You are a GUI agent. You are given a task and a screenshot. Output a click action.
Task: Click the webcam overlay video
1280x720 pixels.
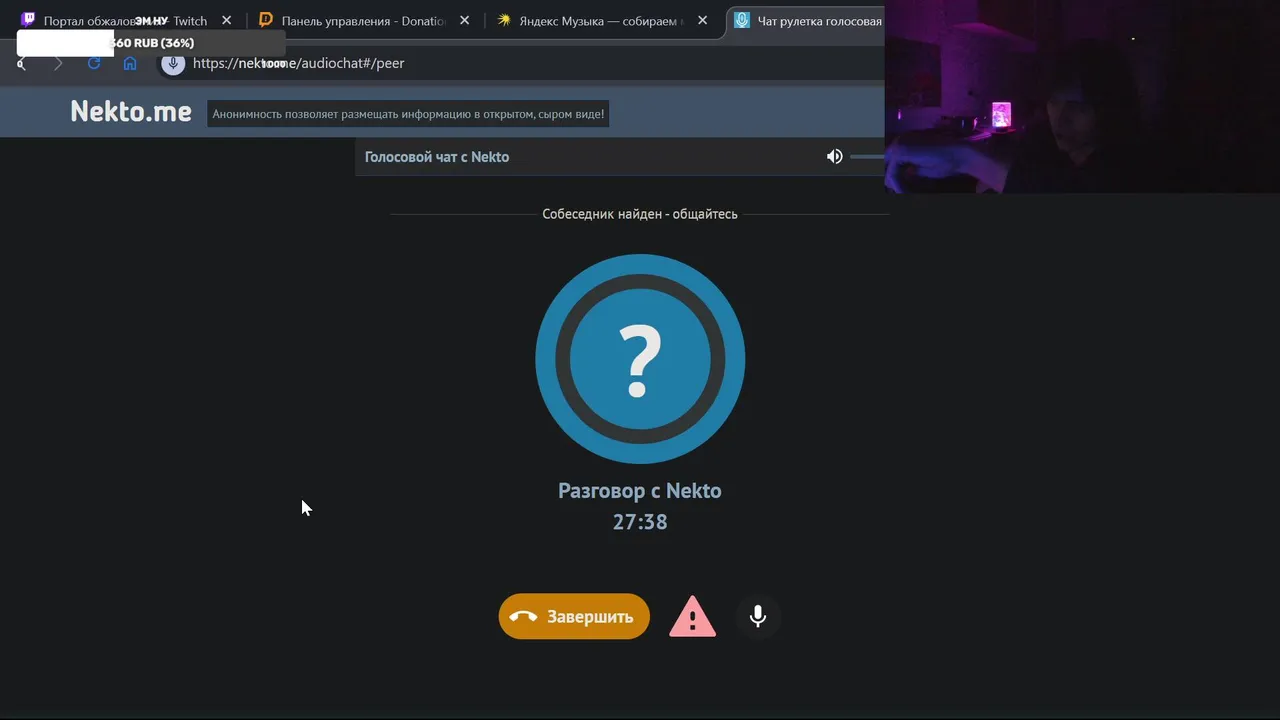click(1082, 96)
